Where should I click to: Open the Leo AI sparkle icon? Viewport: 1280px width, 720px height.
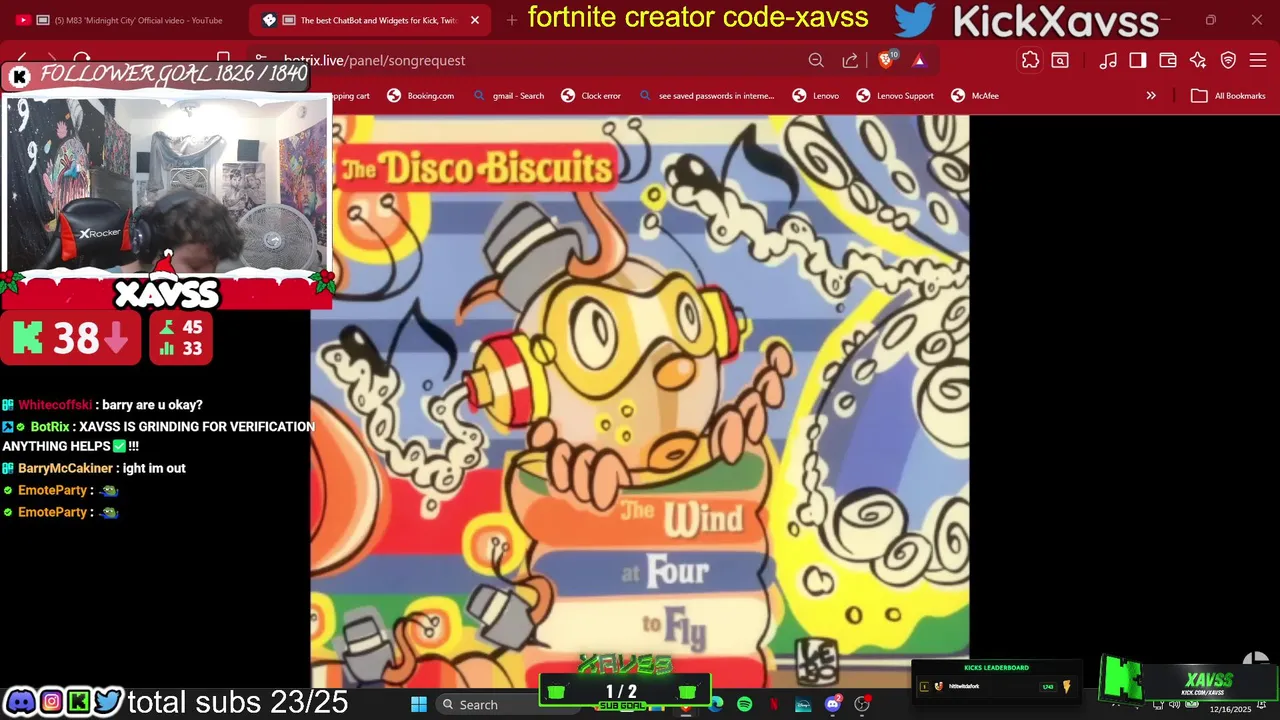(1198, 60)
